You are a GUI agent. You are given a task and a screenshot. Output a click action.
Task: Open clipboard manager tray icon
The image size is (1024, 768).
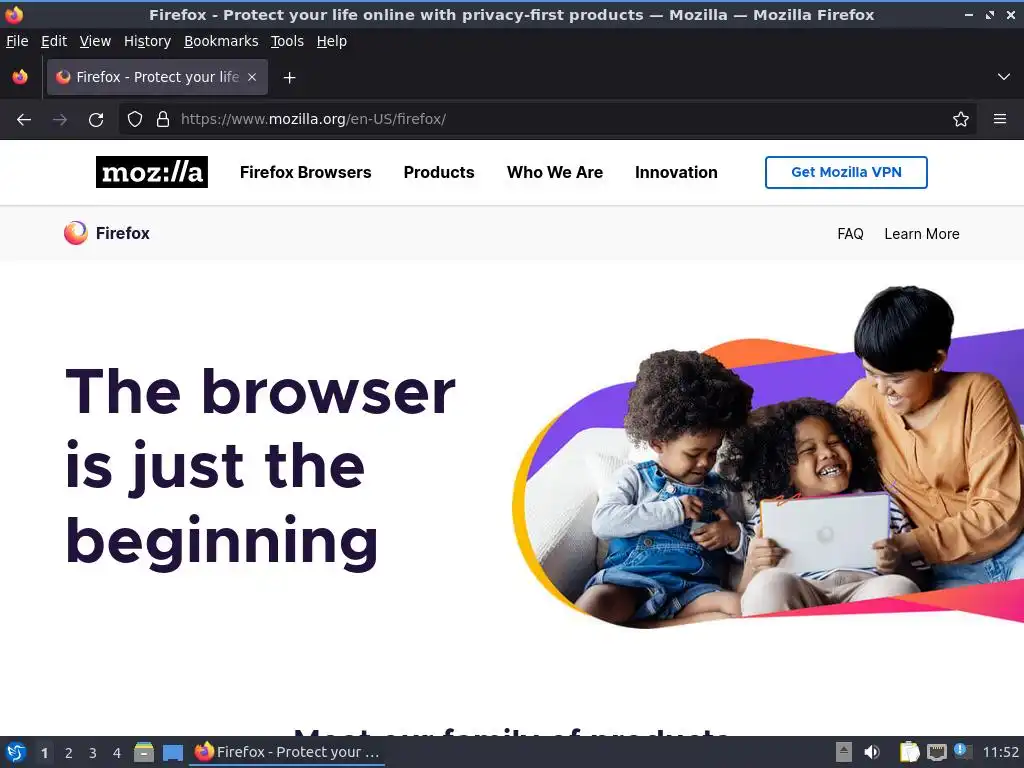909,752
